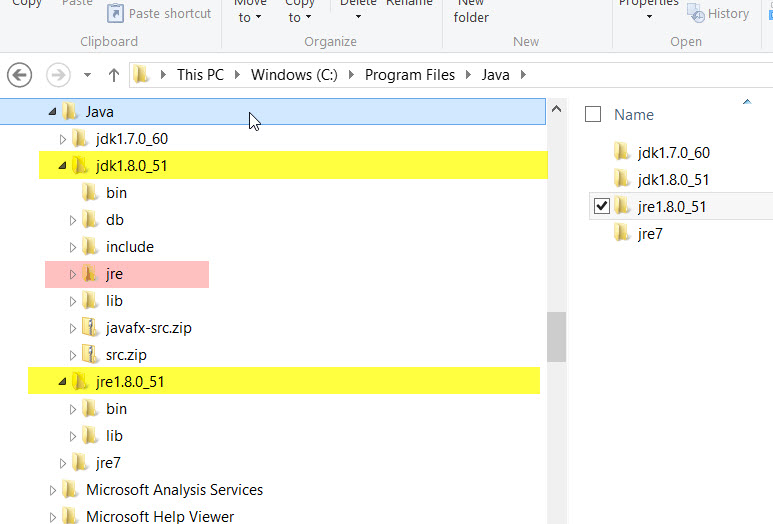Click History in Open group
The height and width of the screenshot is (524, 773).
(718, 13)
